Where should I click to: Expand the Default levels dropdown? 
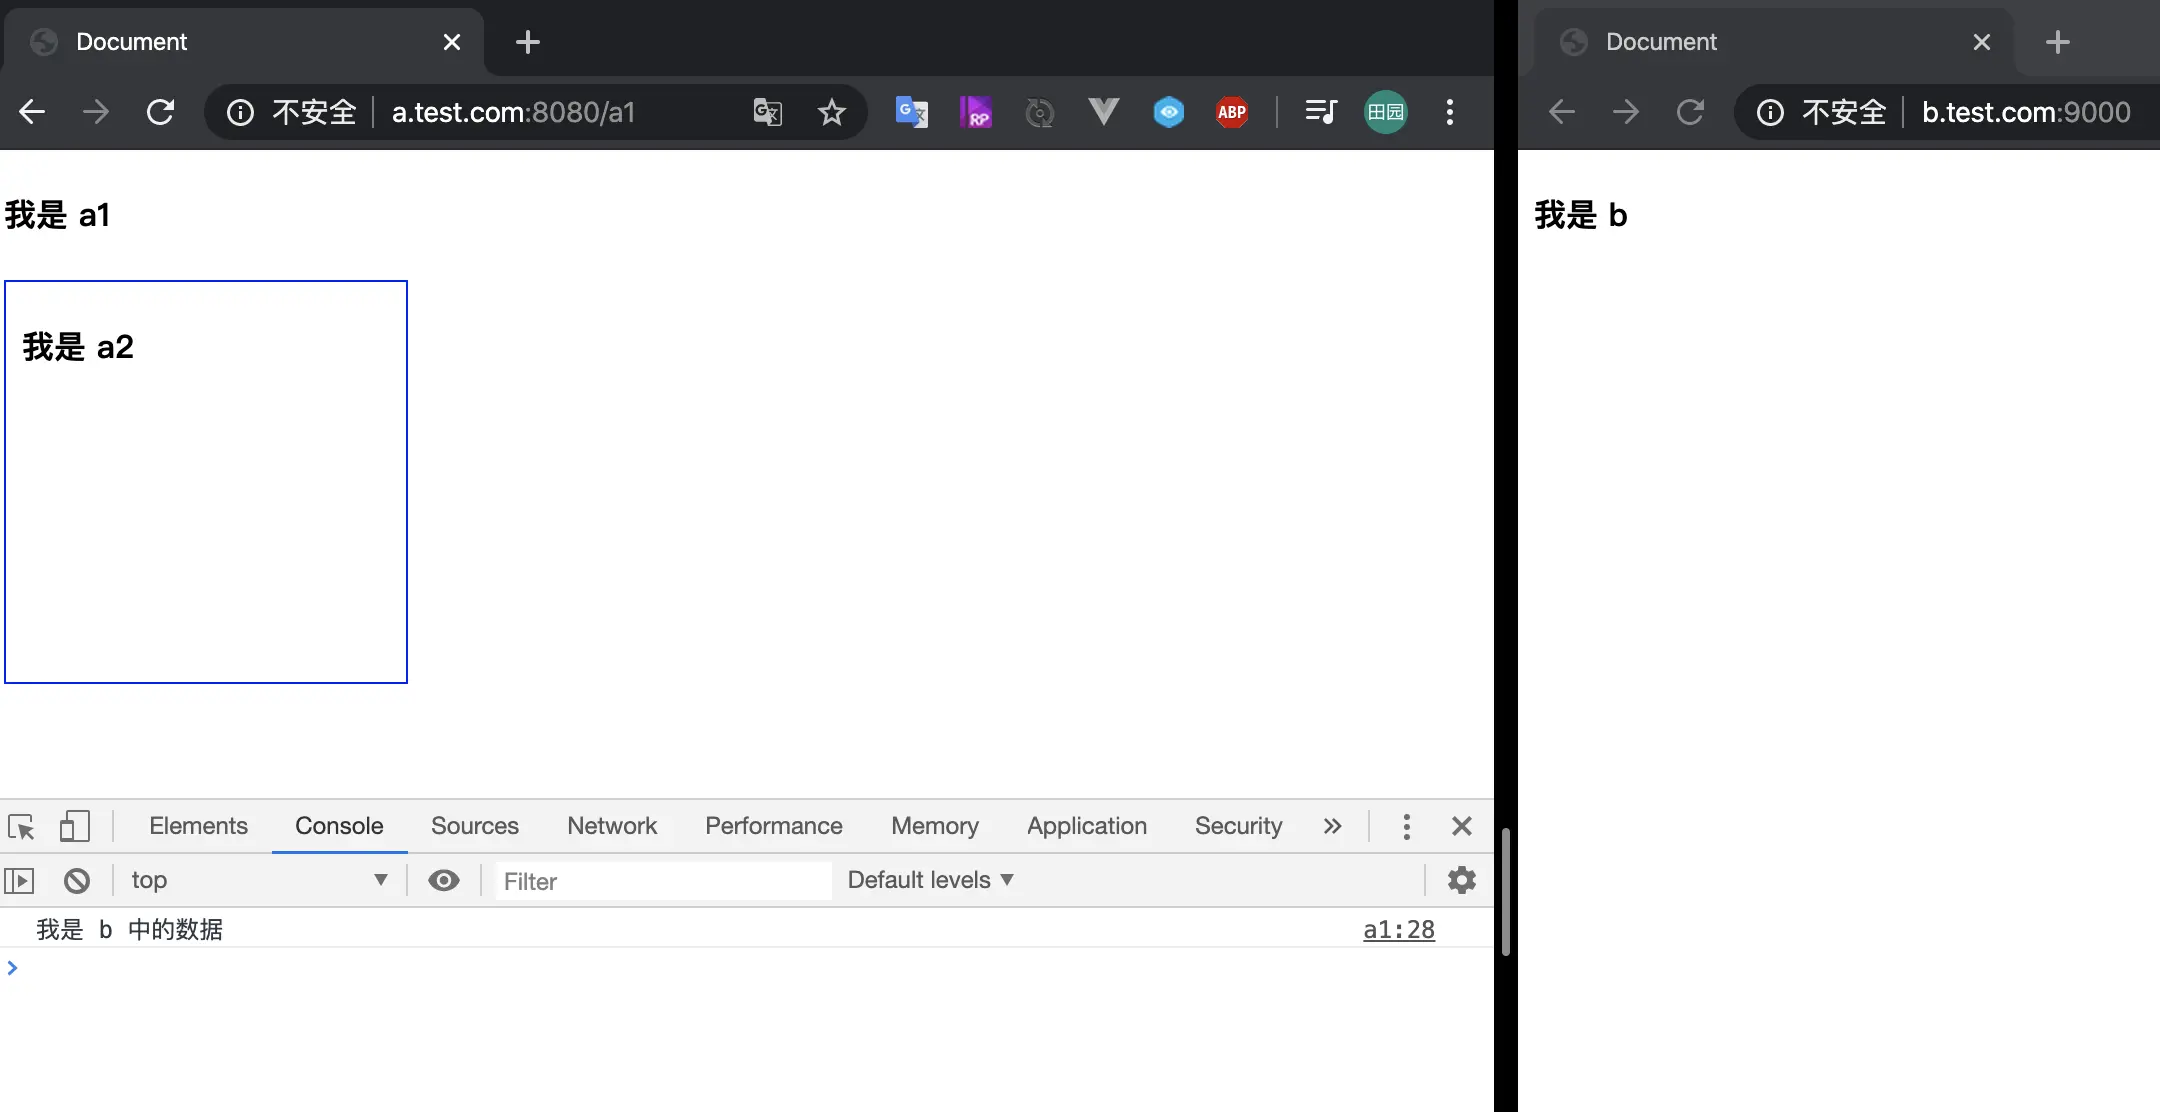click(x=930, y=880)
